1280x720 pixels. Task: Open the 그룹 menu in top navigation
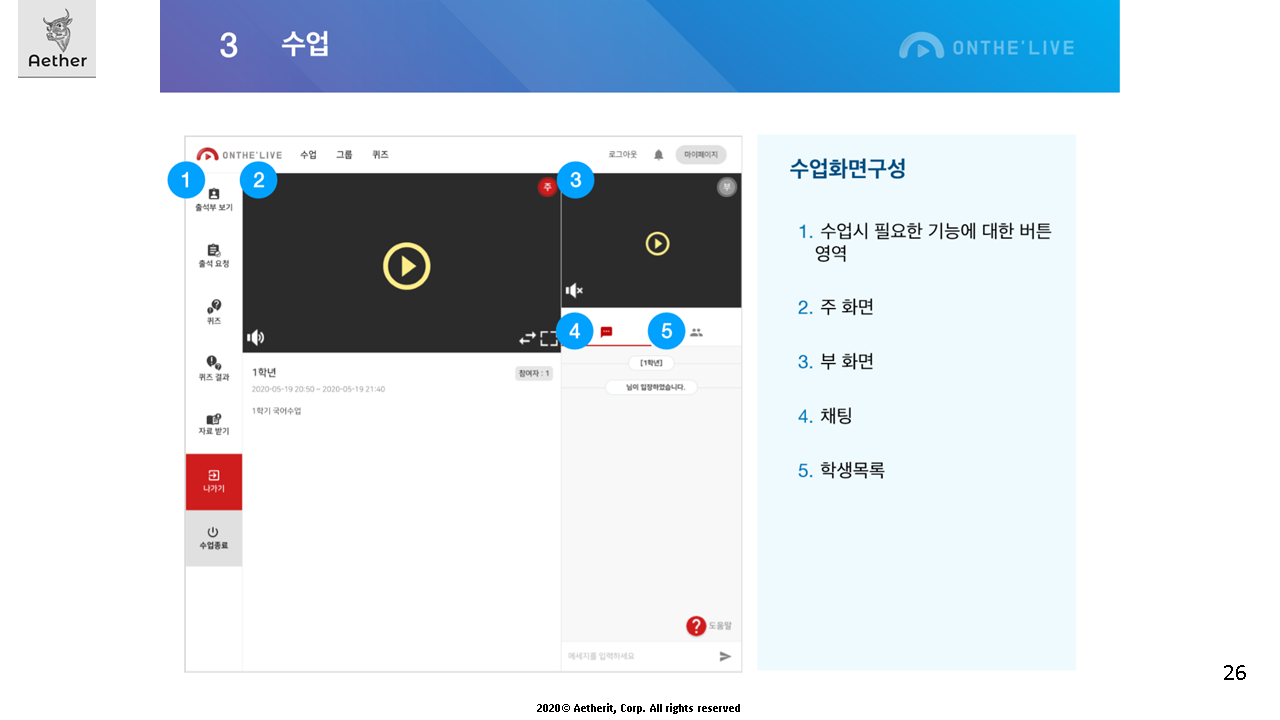[344, 155]
